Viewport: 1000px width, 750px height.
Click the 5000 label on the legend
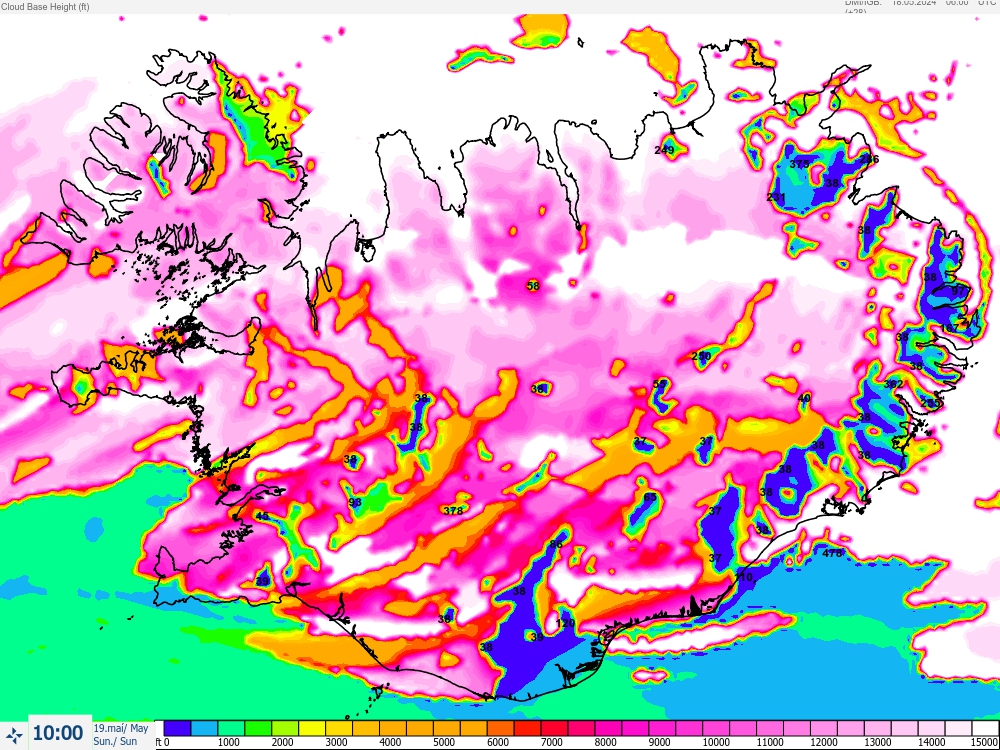coord(444,743)
